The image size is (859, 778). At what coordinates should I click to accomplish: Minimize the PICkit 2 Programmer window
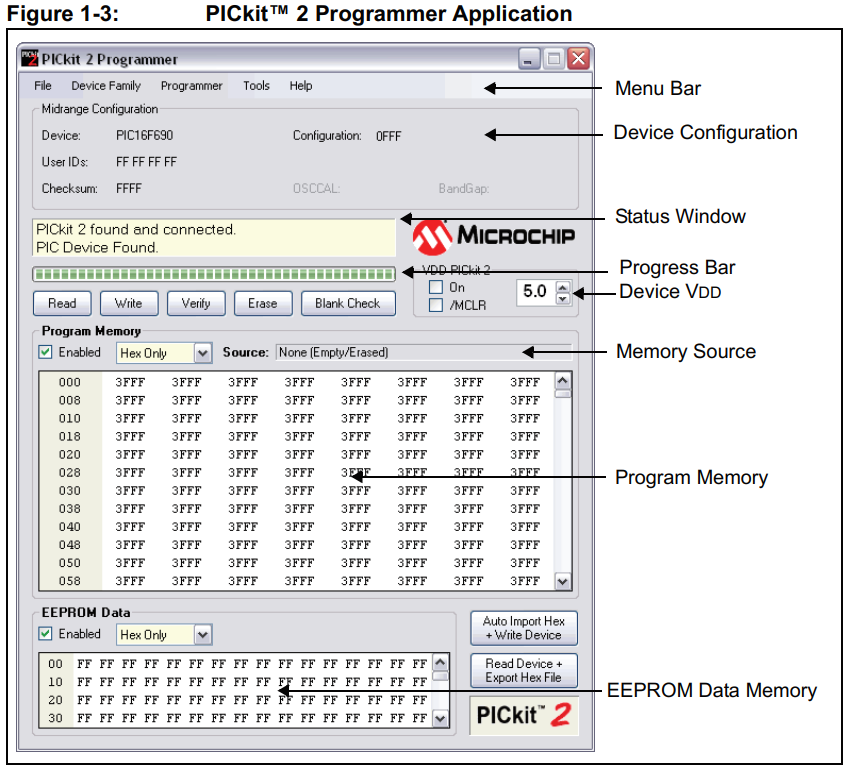click(529, 59)
